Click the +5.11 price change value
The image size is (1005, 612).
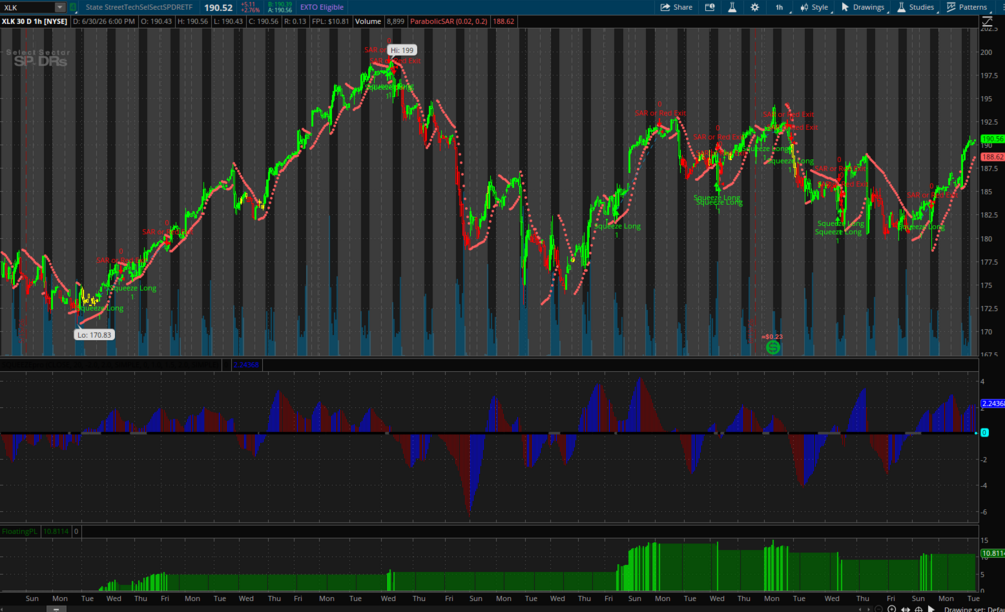tap(248, 4)
